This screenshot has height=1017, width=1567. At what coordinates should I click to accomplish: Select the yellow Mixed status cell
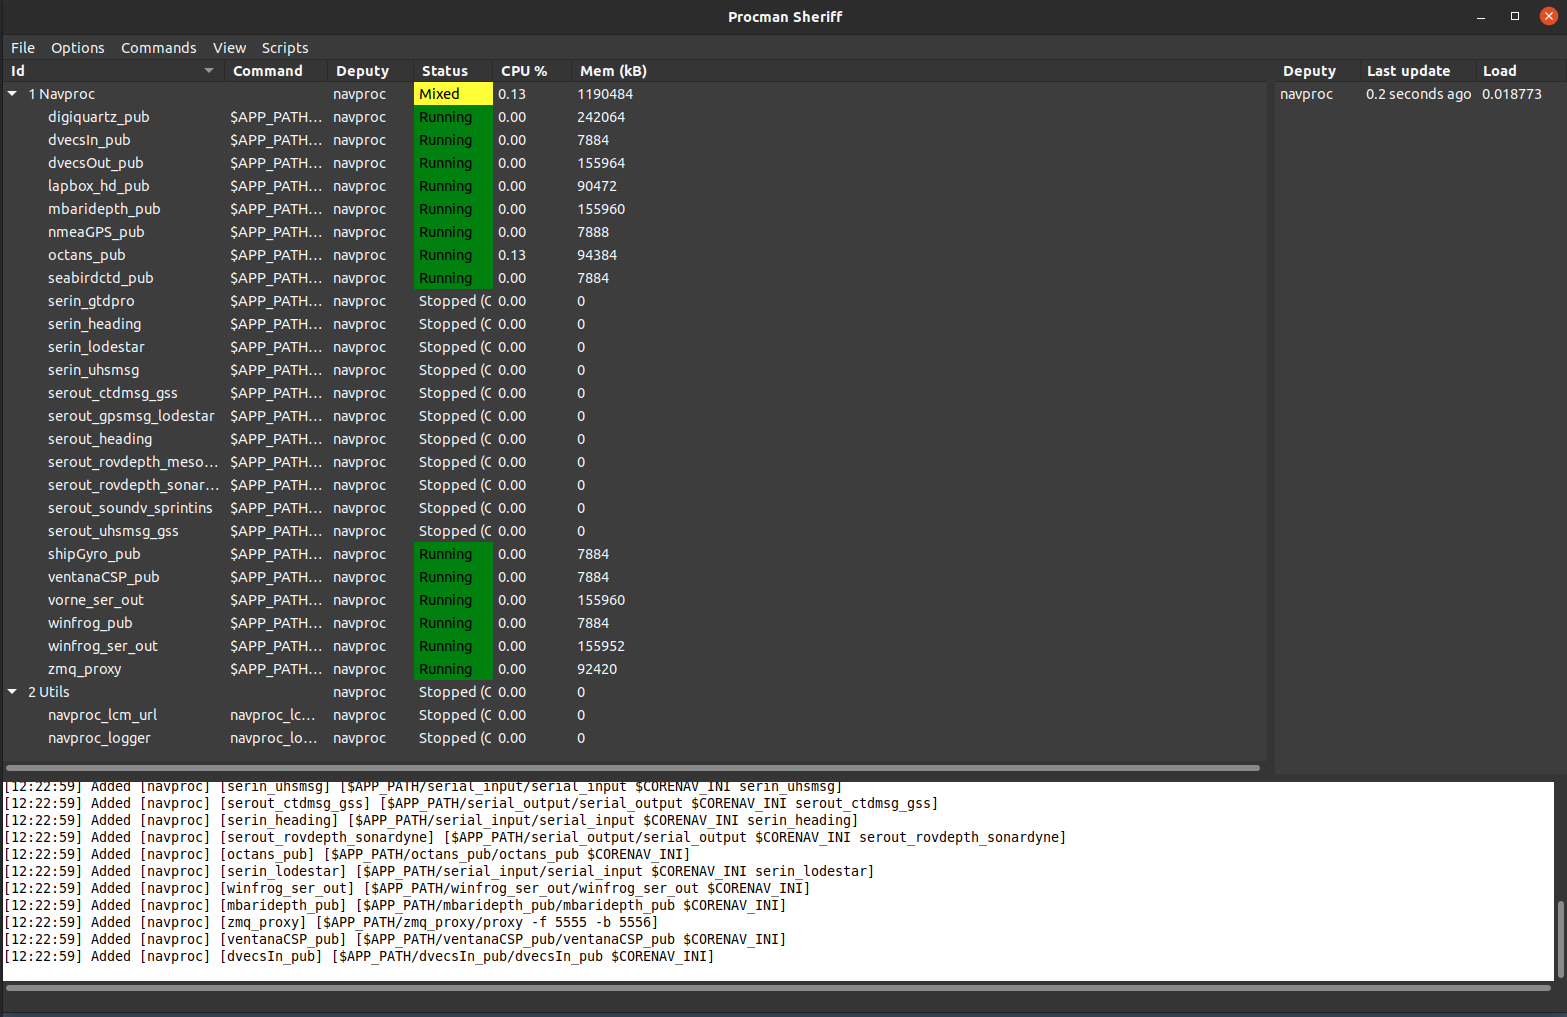(x=453, y=94)
